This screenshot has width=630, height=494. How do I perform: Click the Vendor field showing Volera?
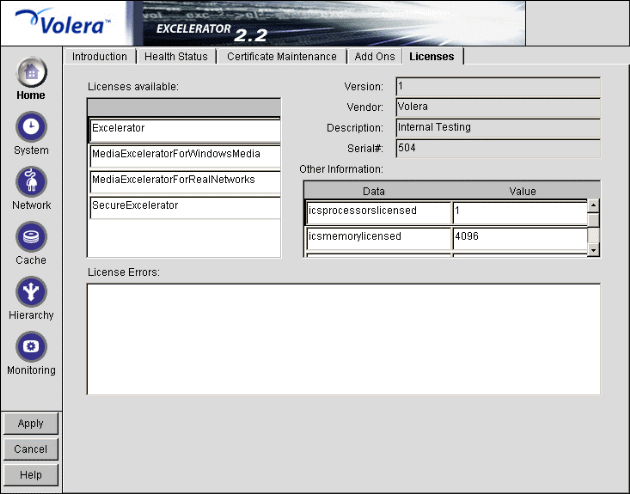[x=498, y=108]
